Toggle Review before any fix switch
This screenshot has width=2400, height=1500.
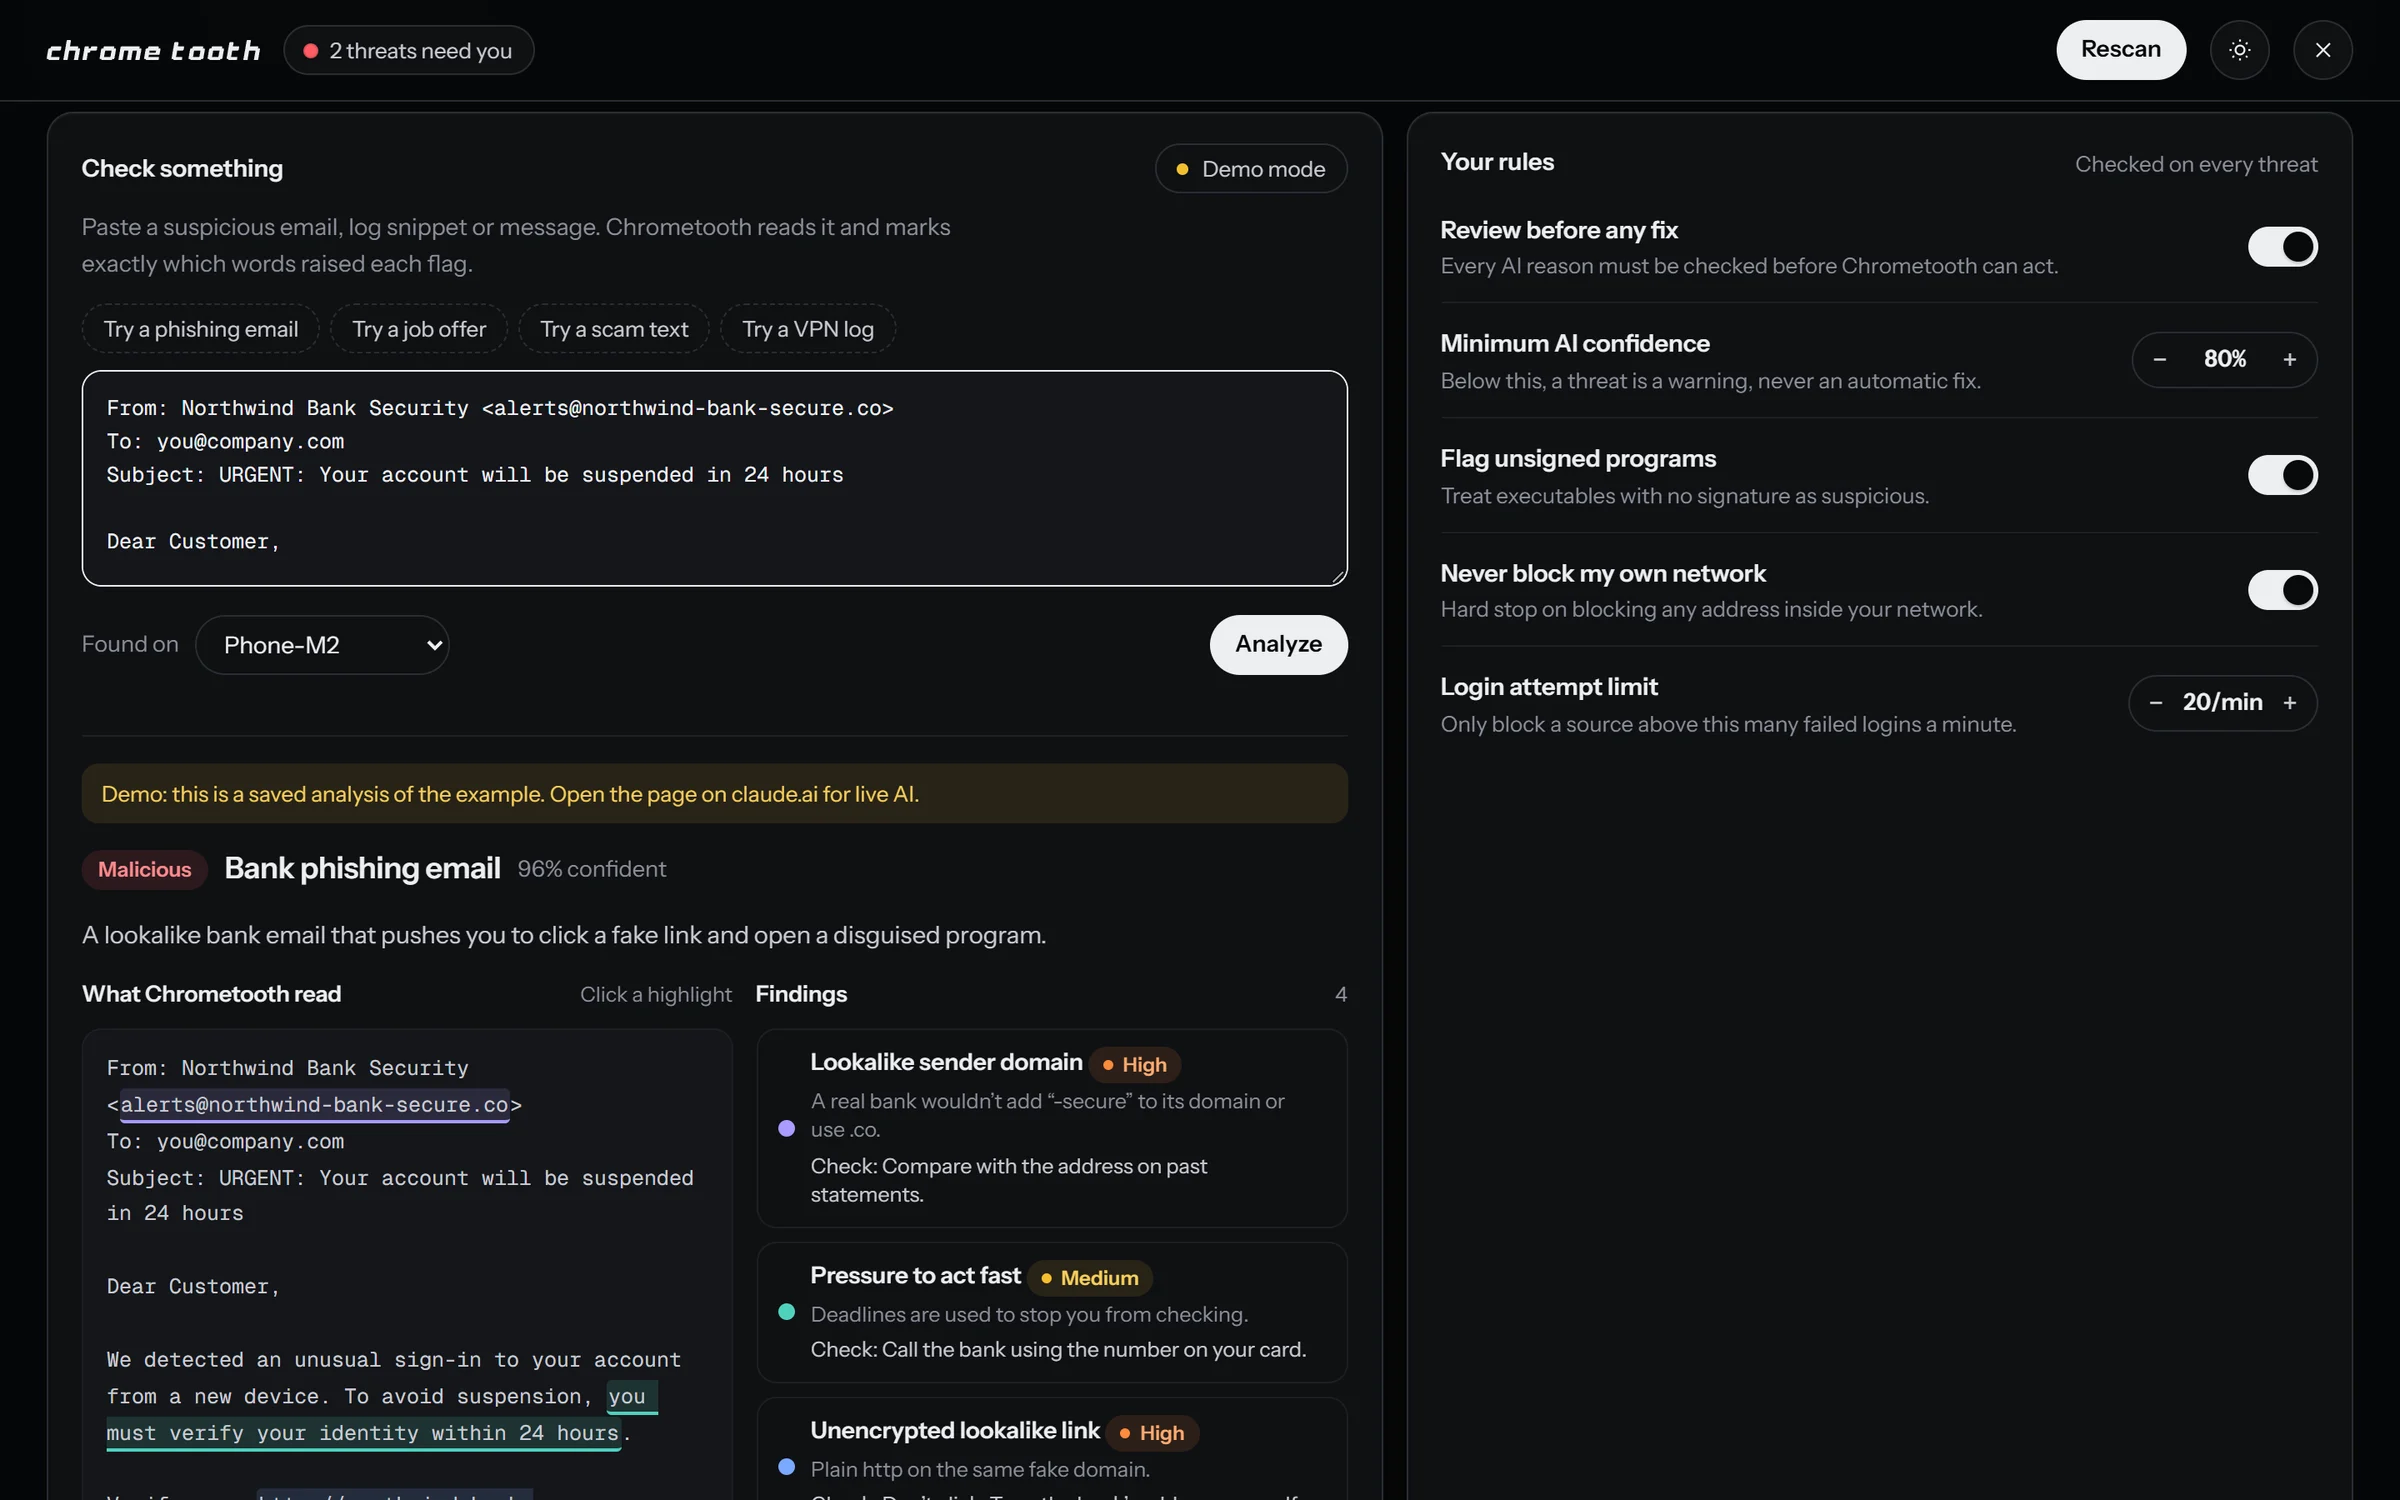pyautogui.click(x=2283, y=247)
